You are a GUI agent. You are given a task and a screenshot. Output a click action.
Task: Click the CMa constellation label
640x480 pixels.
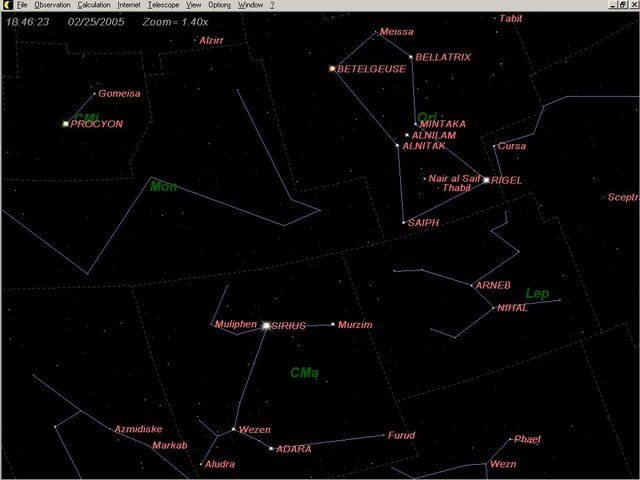click(304, 373)
